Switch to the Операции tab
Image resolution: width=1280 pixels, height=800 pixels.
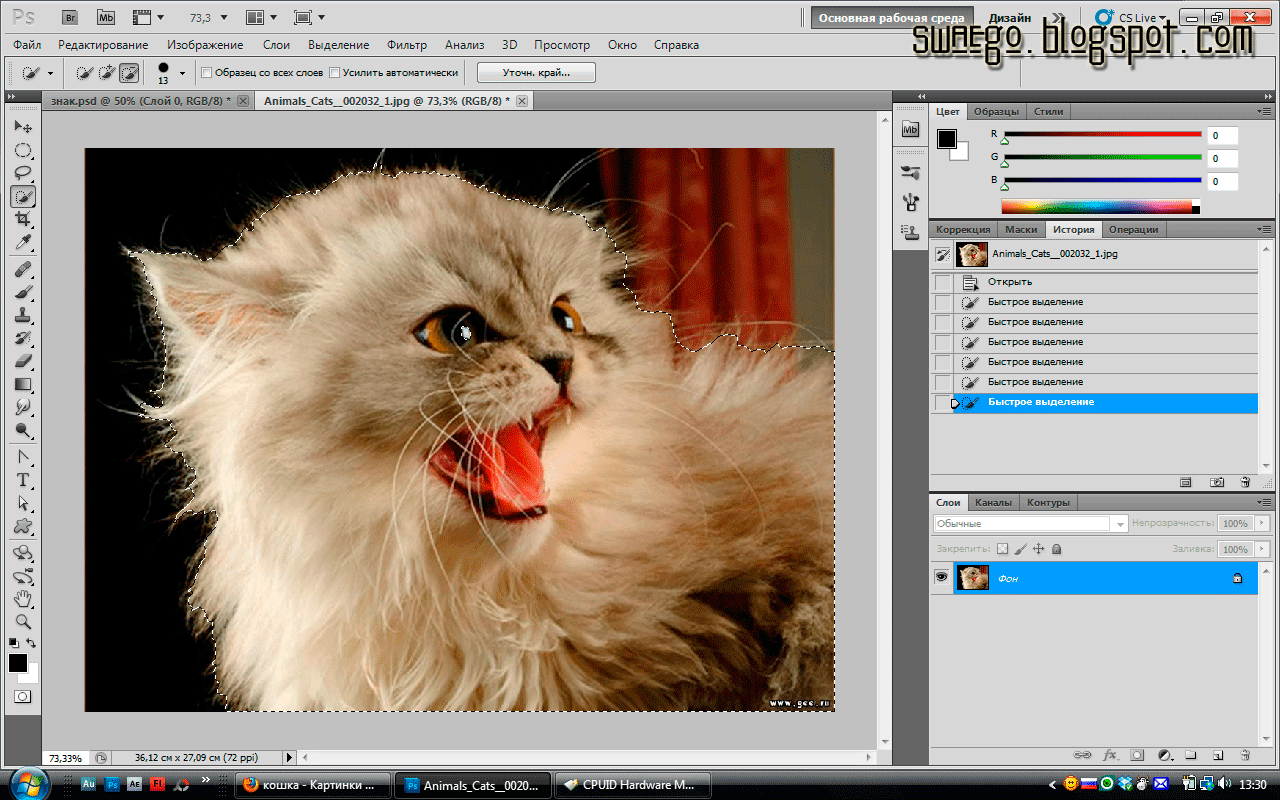pos(1133,229)
